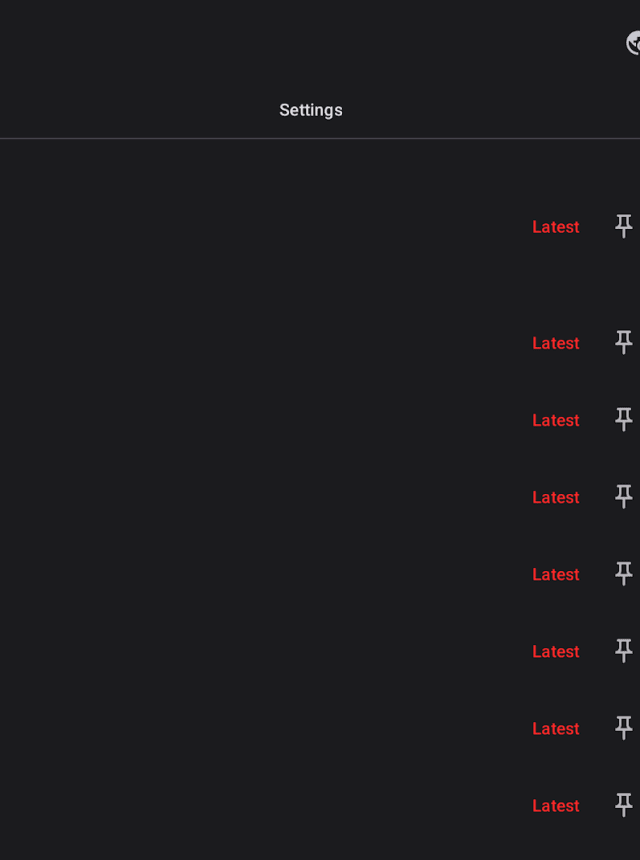This screenshot has width=640, height=860.
Task: Pin the eighth entry in the list
Action: (x=623, y=805)
